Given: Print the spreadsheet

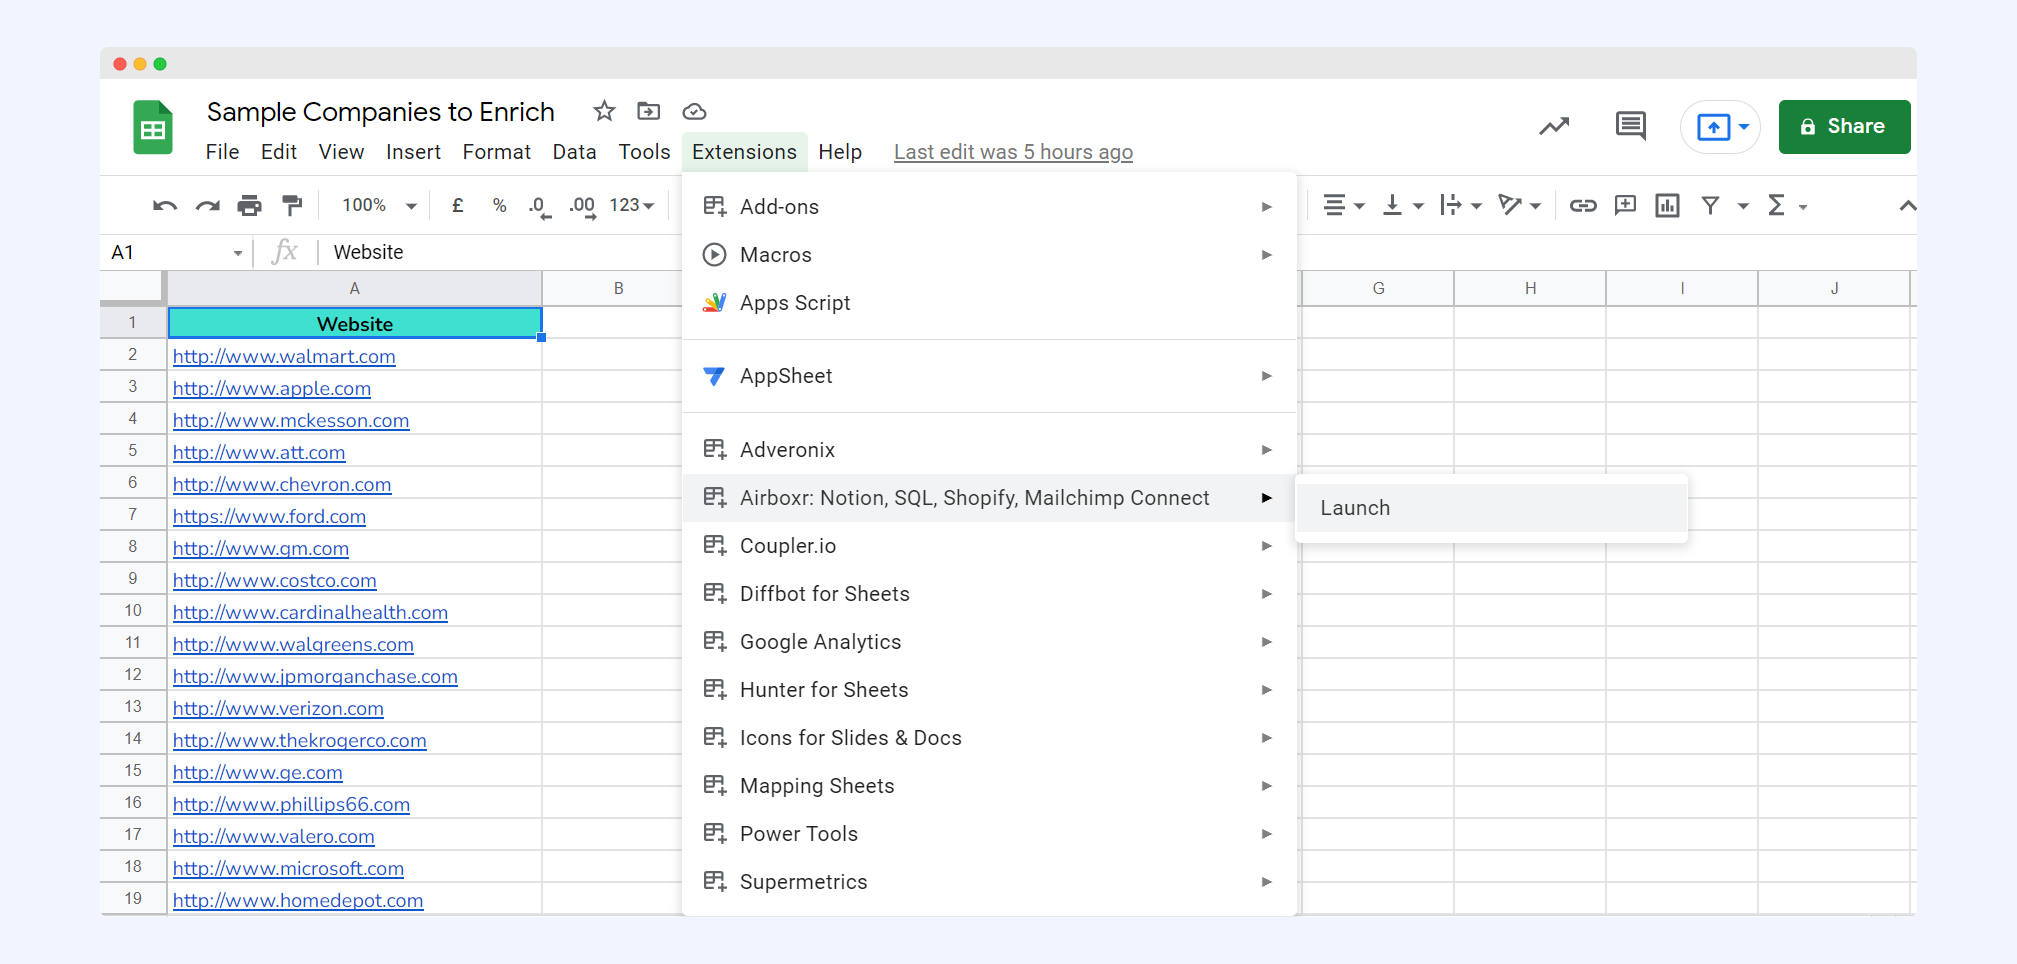Looking at the screenshot, I should point(249,206).
